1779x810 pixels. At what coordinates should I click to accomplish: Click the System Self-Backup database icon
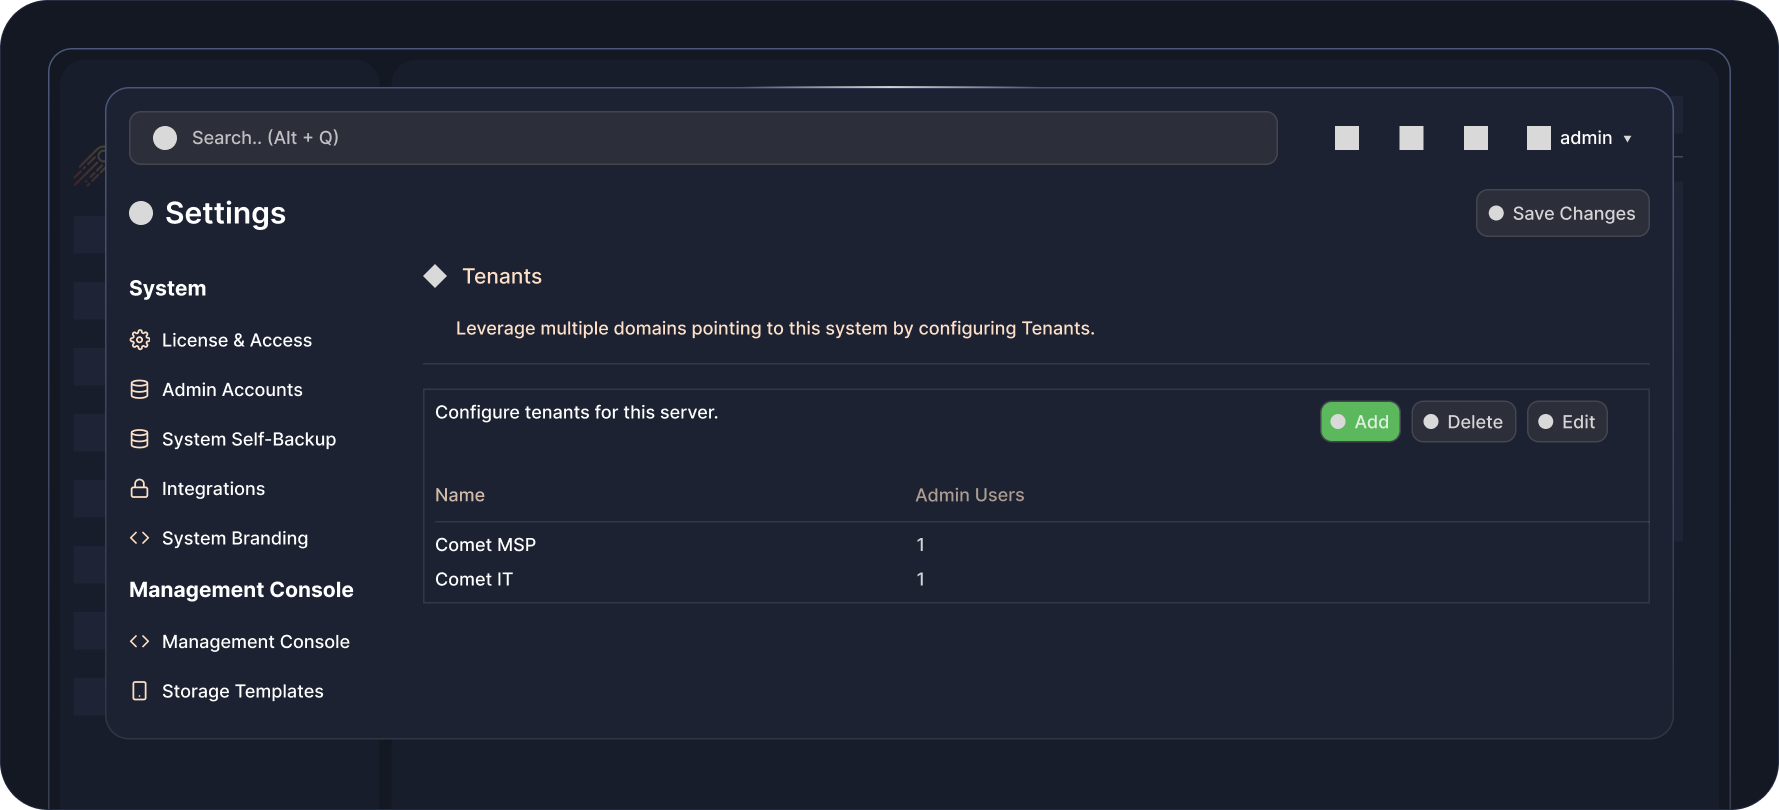[x=140, y=439]
